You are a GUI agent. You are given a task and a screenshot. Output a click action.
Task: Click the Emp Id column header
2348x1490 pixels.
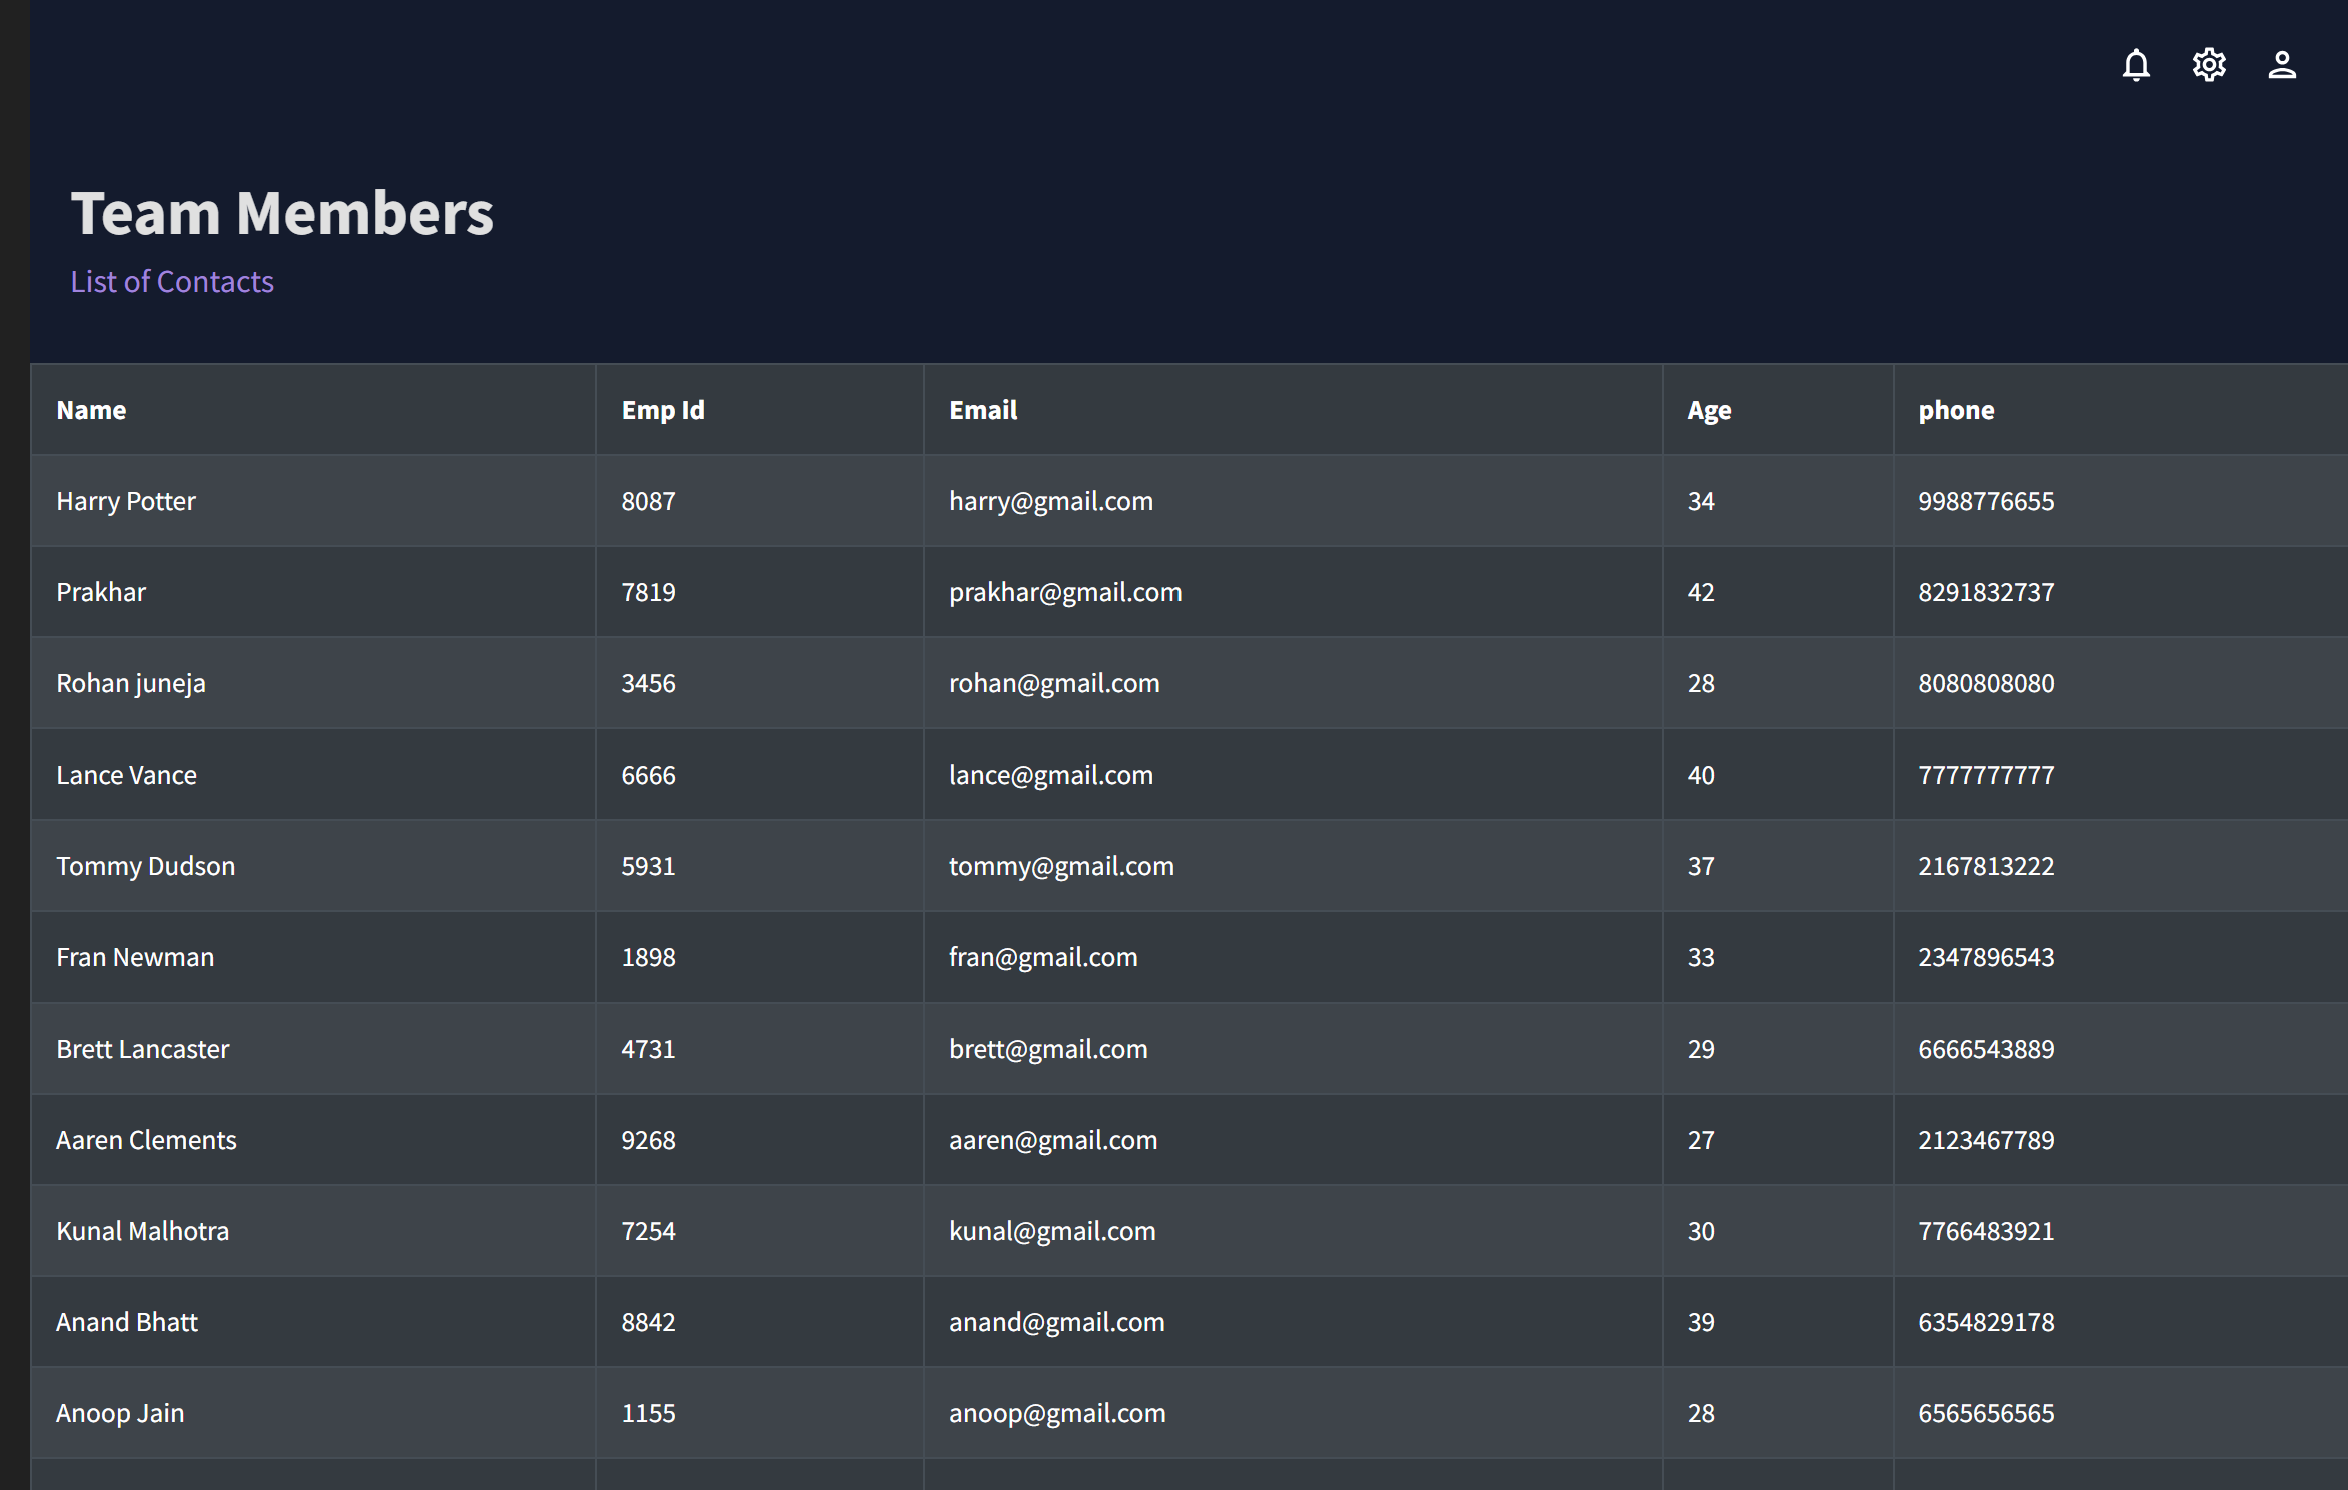[x=663, y=410]
